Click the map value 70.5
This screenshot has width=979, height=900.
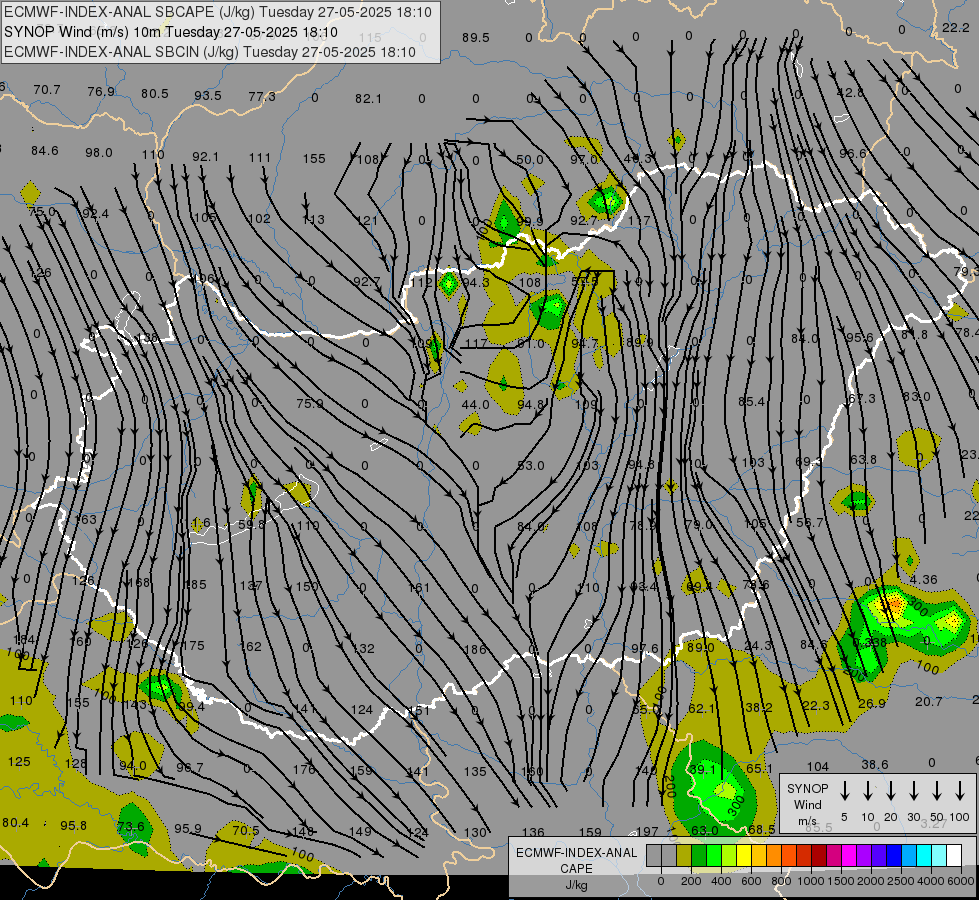245,831
